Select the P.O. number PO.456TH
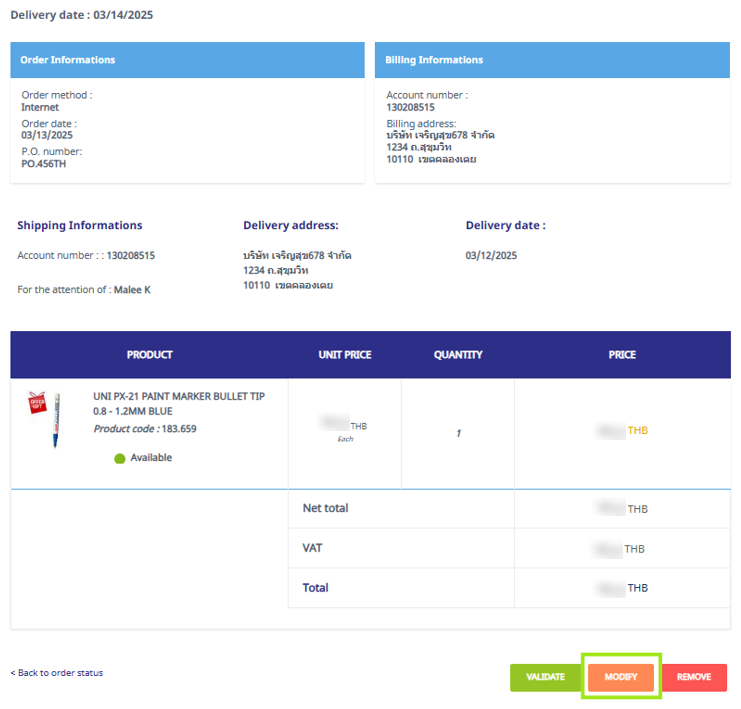This screenshot has height=709, width=741. (x=44, y=164)
